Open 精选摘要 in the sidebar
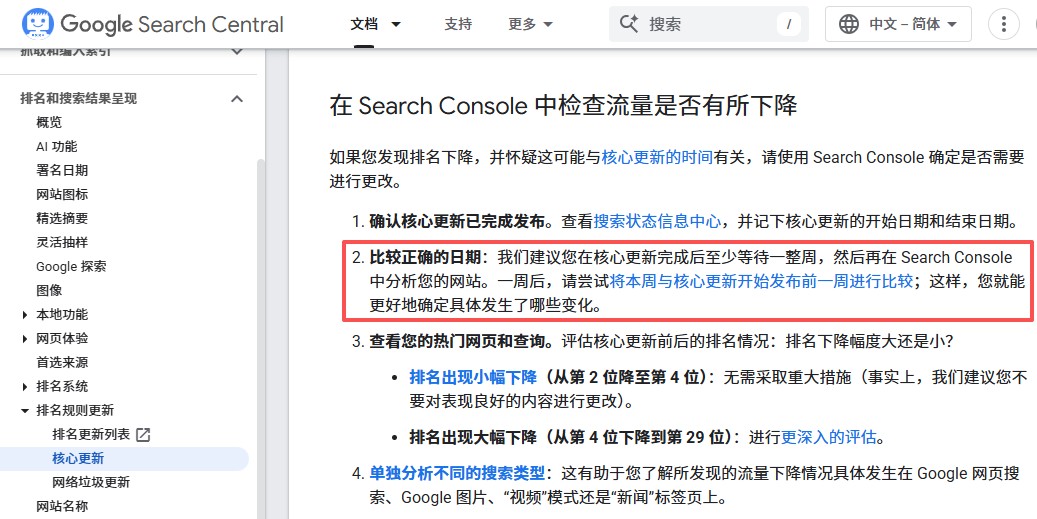This screenshot has height=519, width=1037. click(62, 218)
